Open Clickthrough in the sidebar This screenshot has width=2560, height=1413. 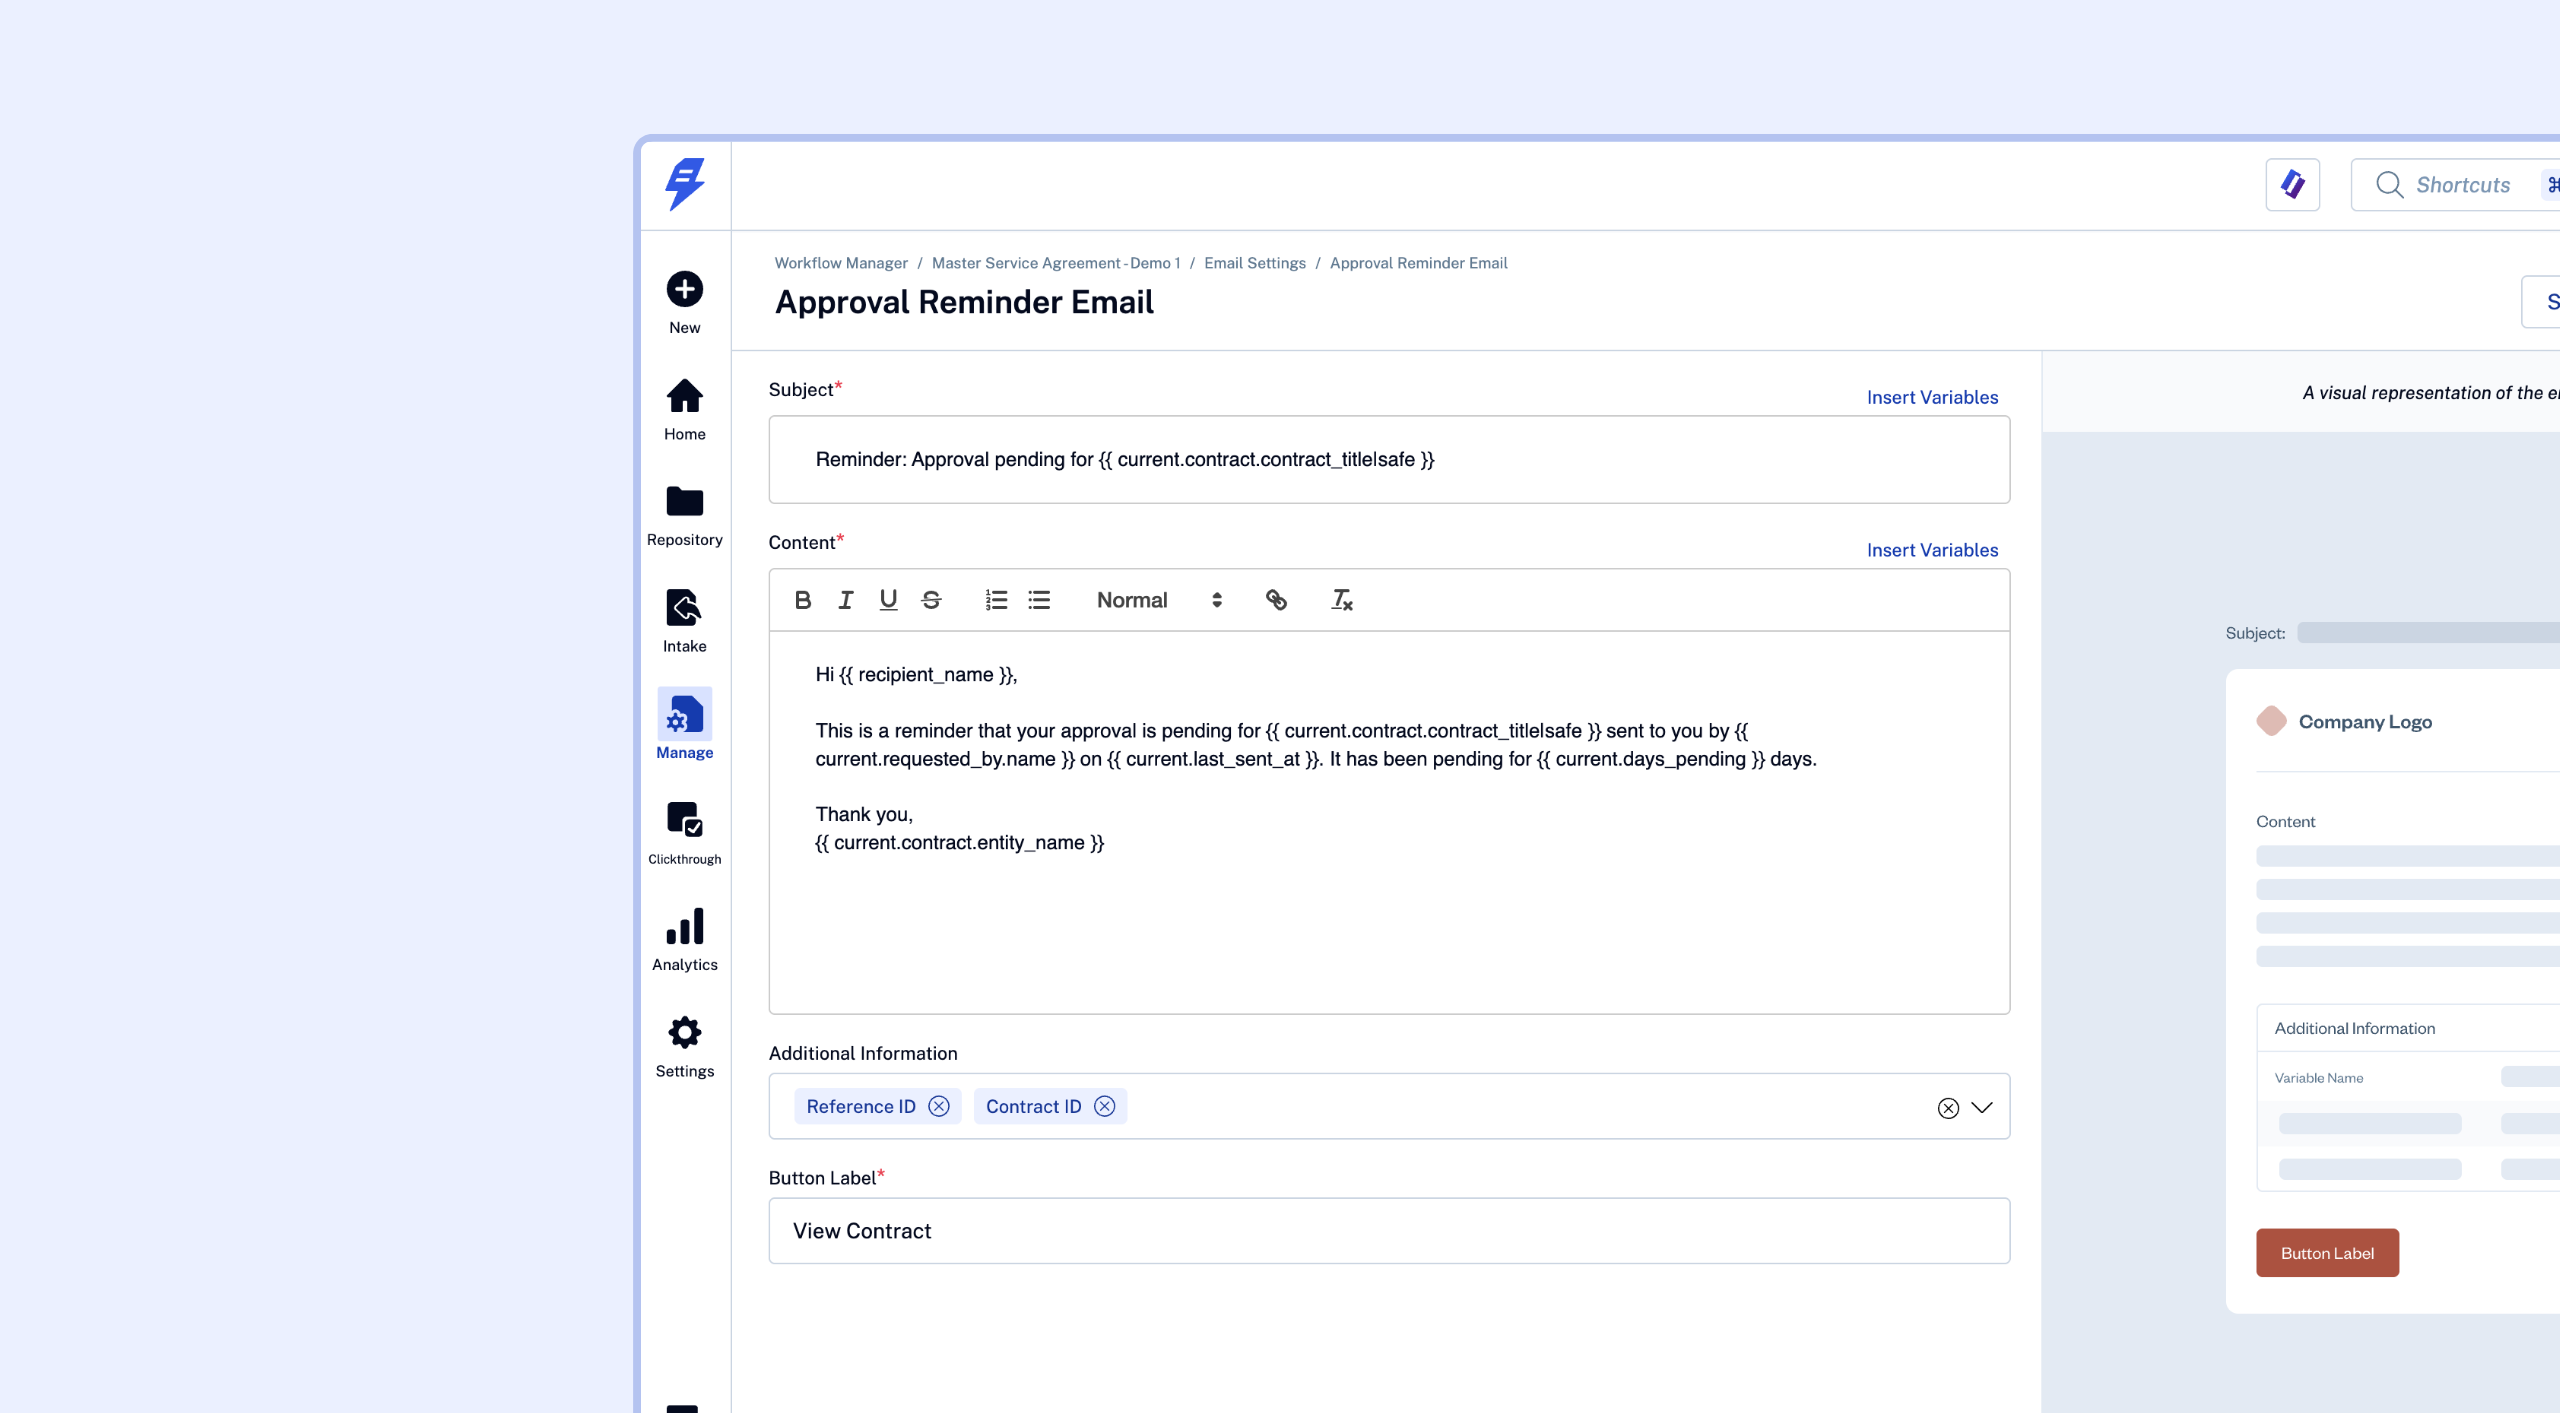[x=685, y=832]
